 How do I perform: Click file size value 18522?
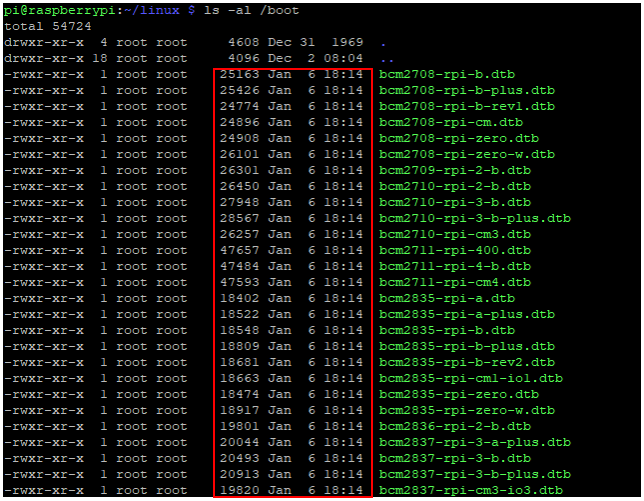(x=239, y=315)
